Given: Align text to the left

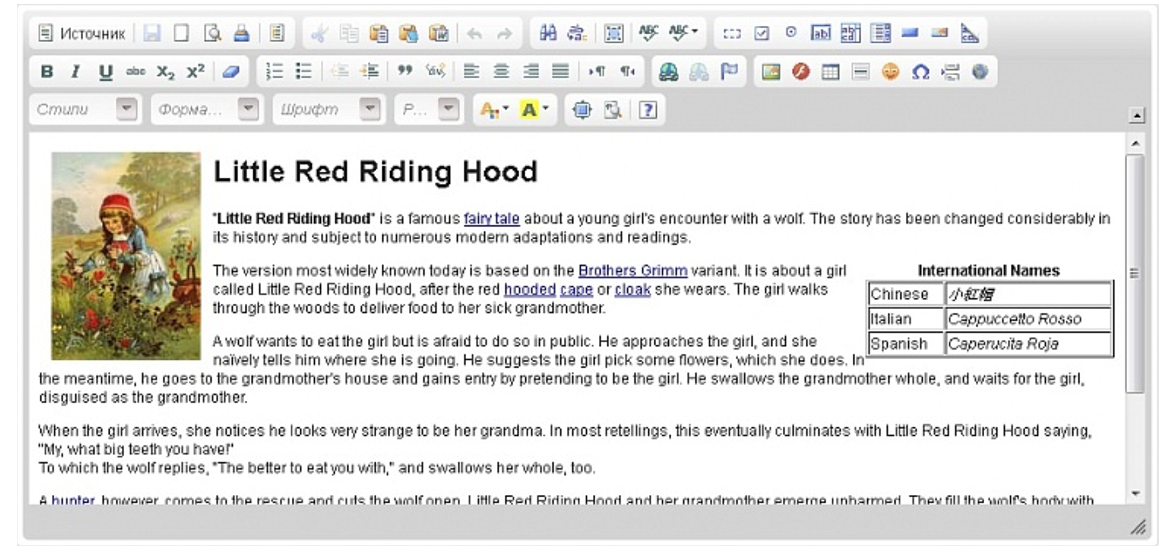Looking at the screenshot, I should click(471, 72).
